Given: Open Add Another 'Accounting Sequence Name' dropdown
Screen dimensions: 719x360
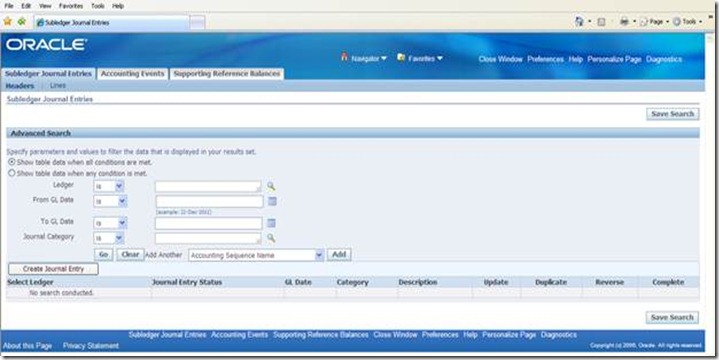Looking at the screenshot, I should coord(256,255).
